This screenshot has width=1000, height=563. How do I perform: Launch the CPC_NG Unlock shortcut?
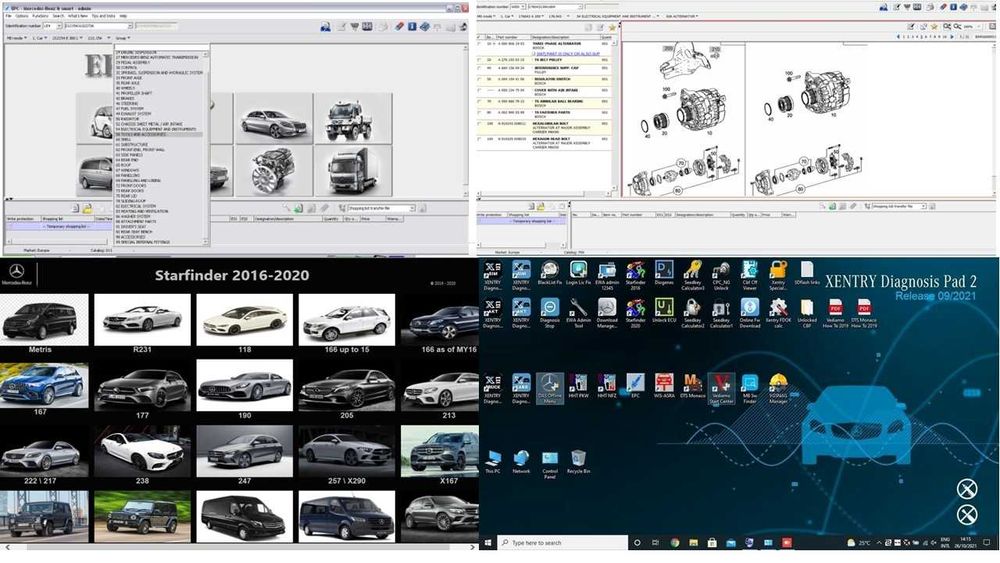(721, 275)
